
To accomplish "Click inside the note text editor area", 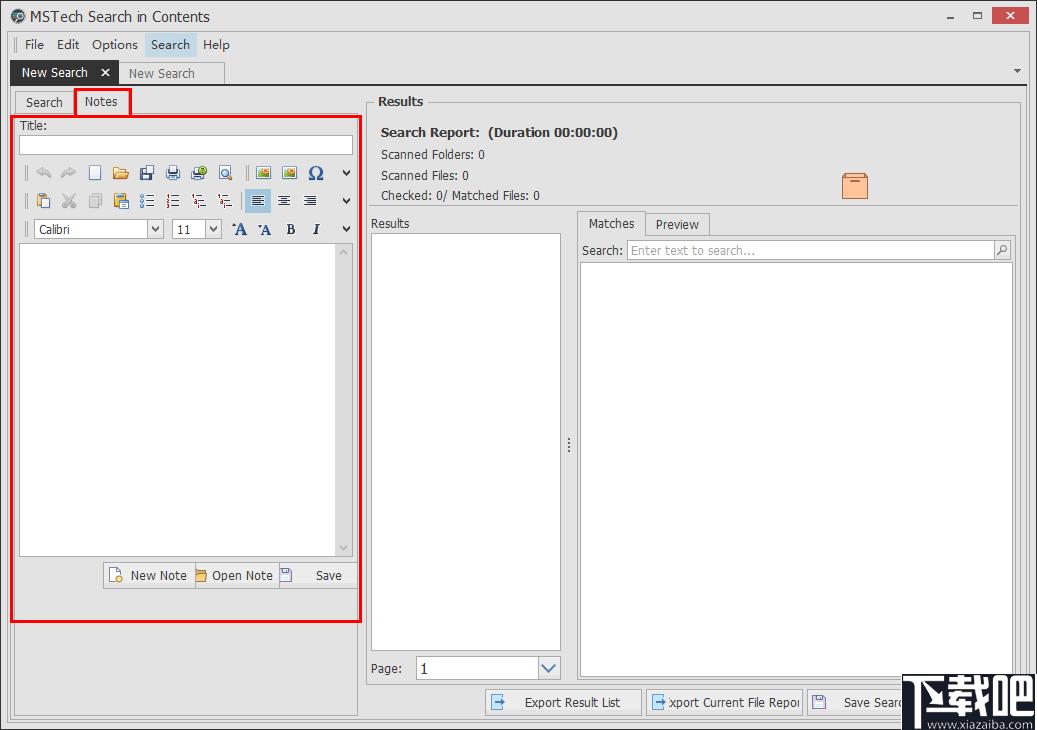I will (177, 400).
